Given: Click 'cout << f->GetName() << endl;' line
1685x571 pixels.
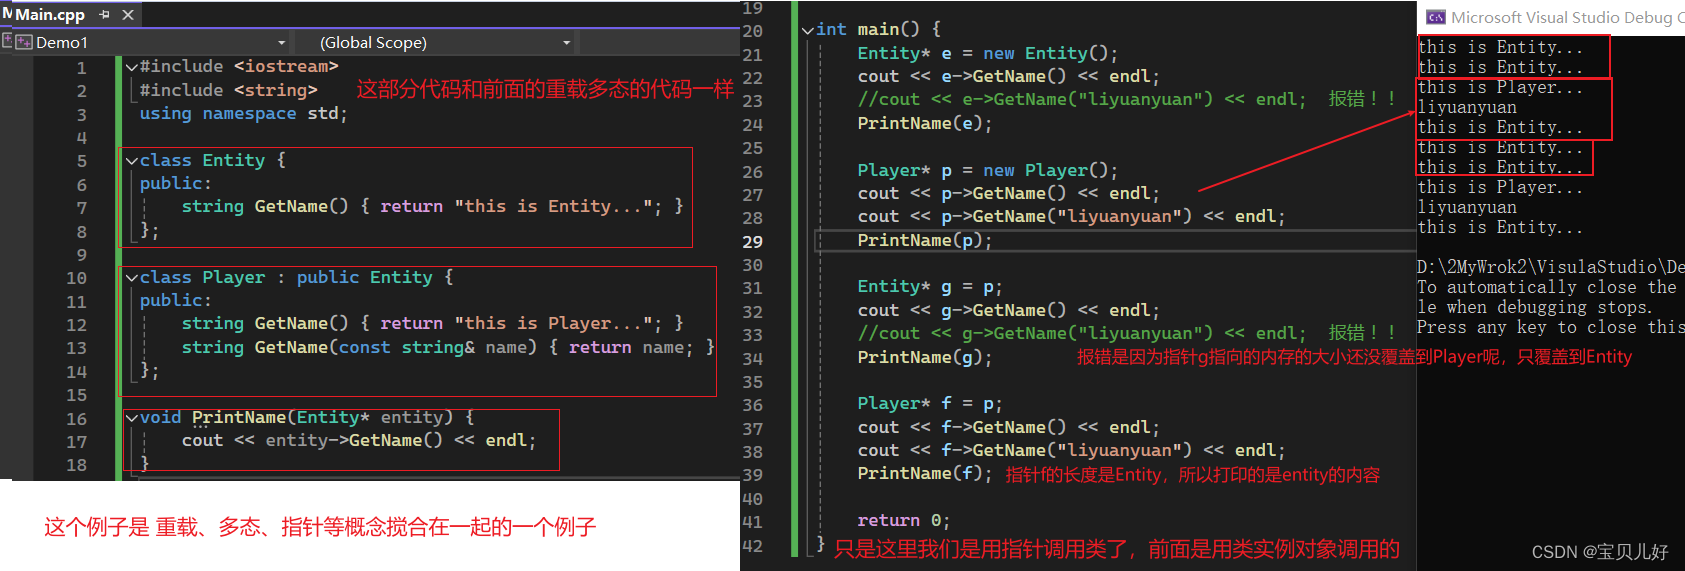Looking at the screenshot, I should (x=1009, y=427).
